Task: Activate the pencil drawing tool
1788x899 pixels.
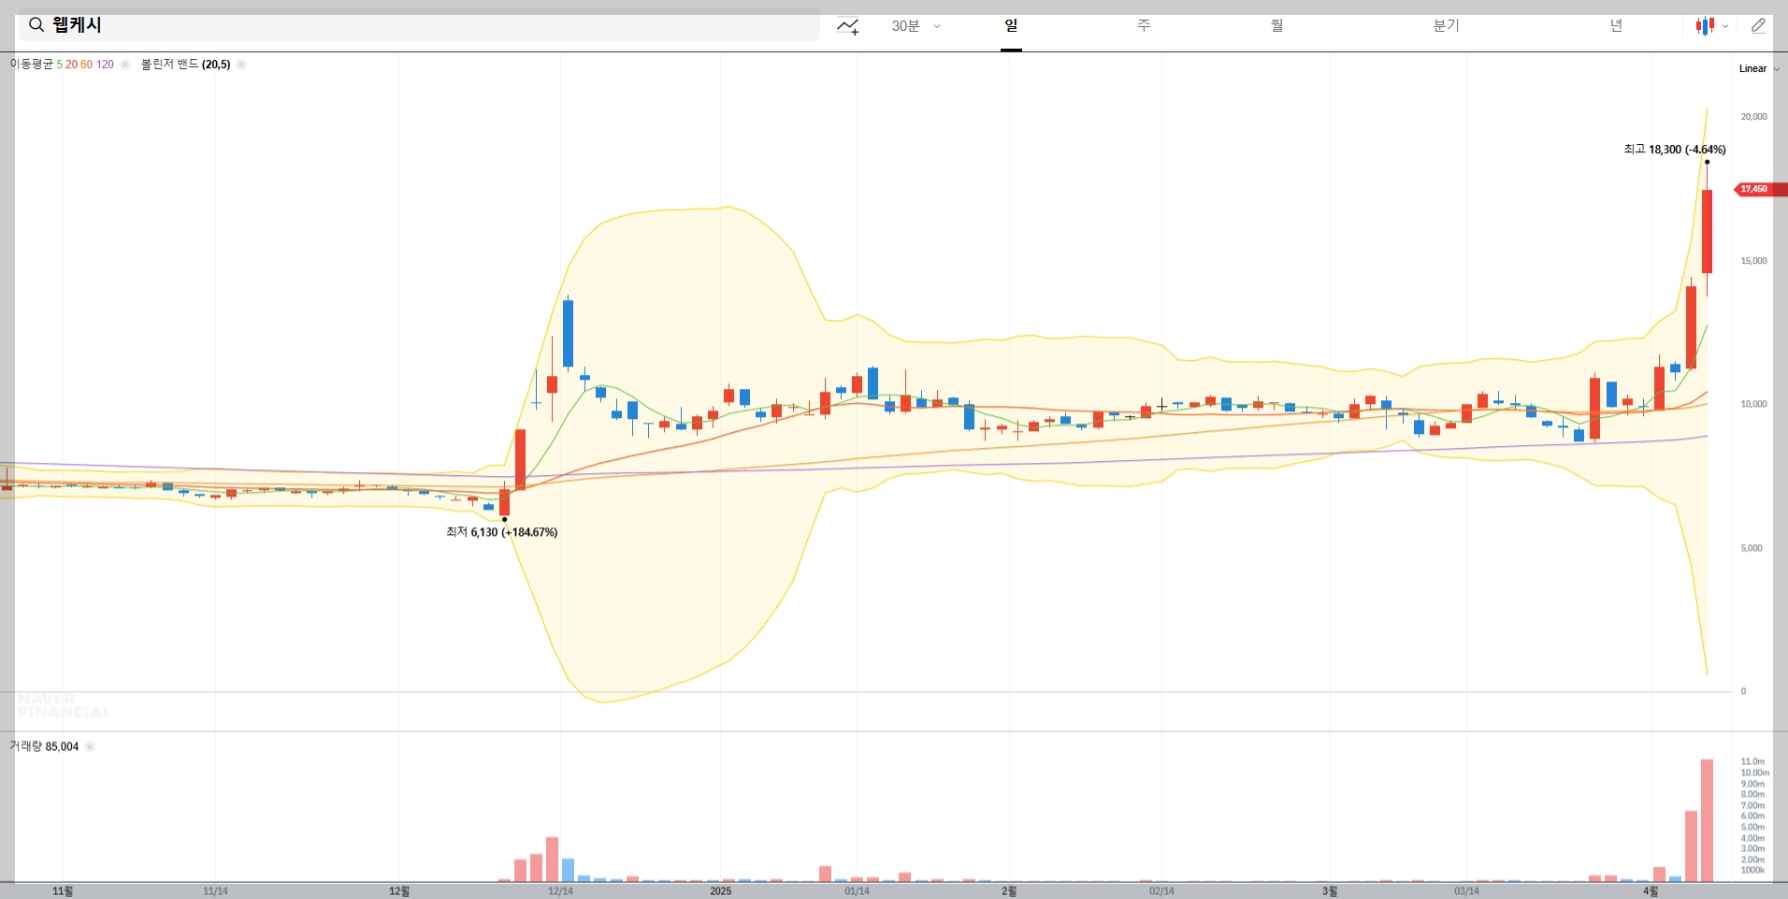Action: pos(1758,26)
